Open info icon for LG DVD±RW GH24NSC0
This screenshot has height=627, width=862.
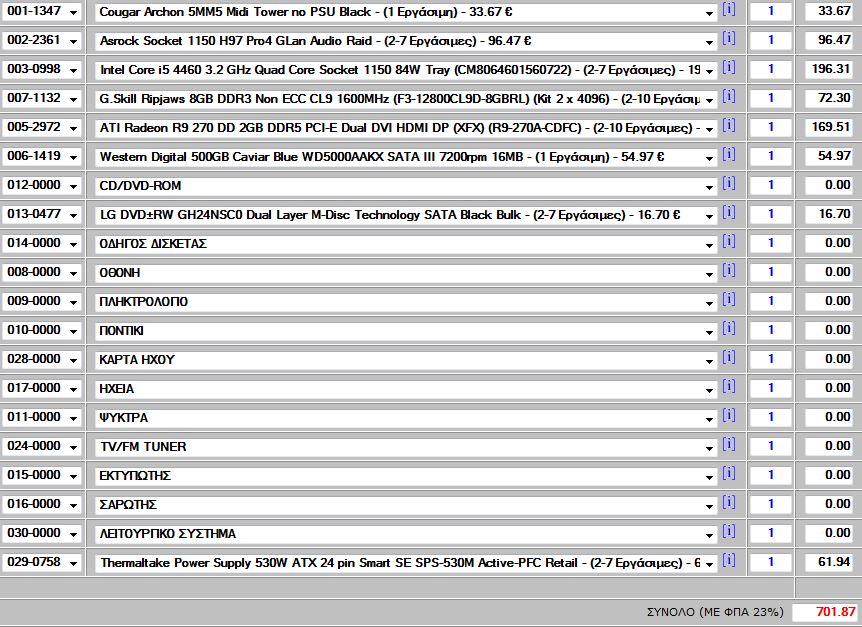pyautogui.click(x=728, y=213)
